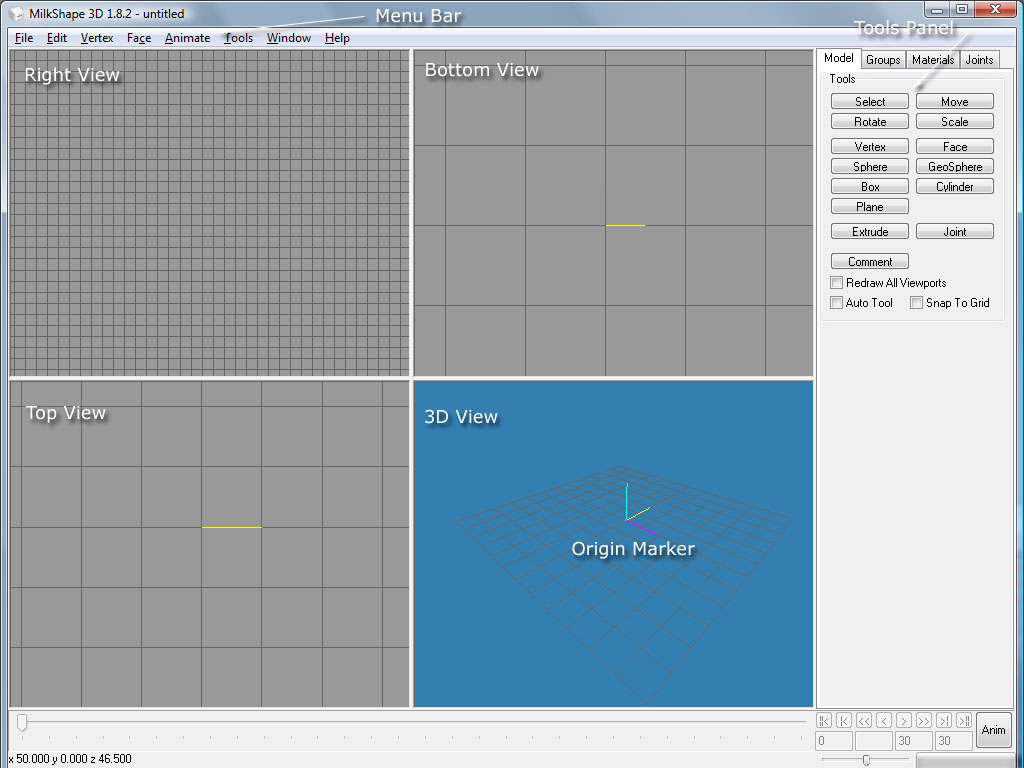
Task: Activate the Rotate tool button
Action: [x=870, y=121]
